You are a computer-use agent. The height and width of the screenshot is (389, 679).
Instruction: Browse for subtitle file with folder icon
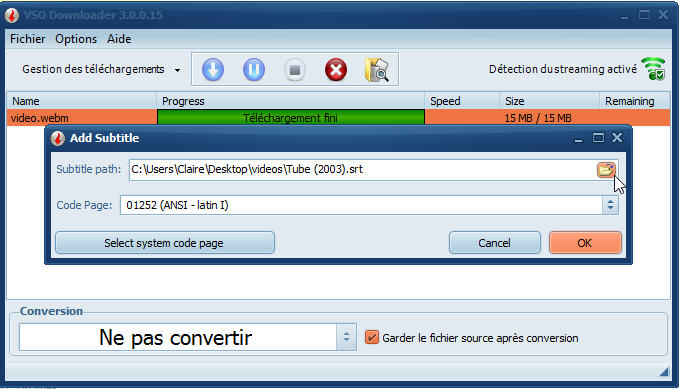coord(606,170)
